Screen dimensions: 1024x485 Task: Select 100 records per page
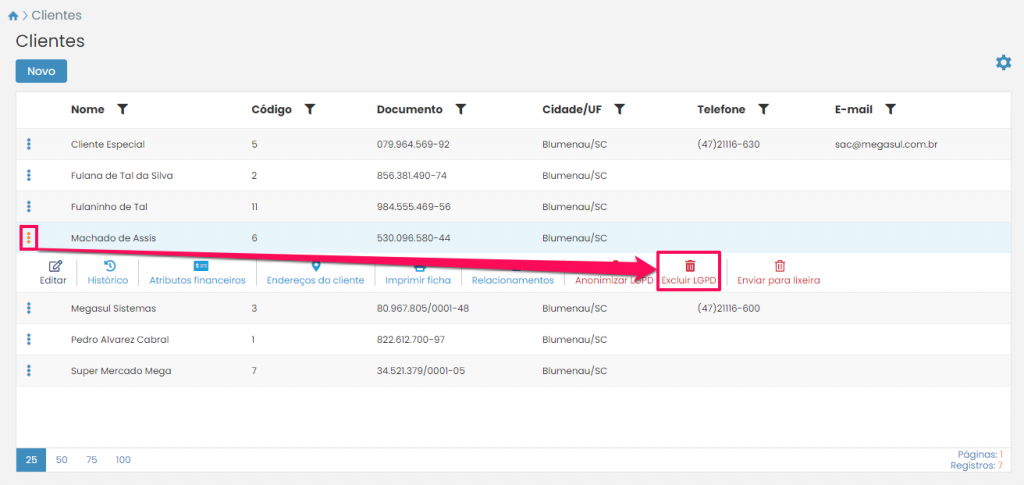click(123, 460)
